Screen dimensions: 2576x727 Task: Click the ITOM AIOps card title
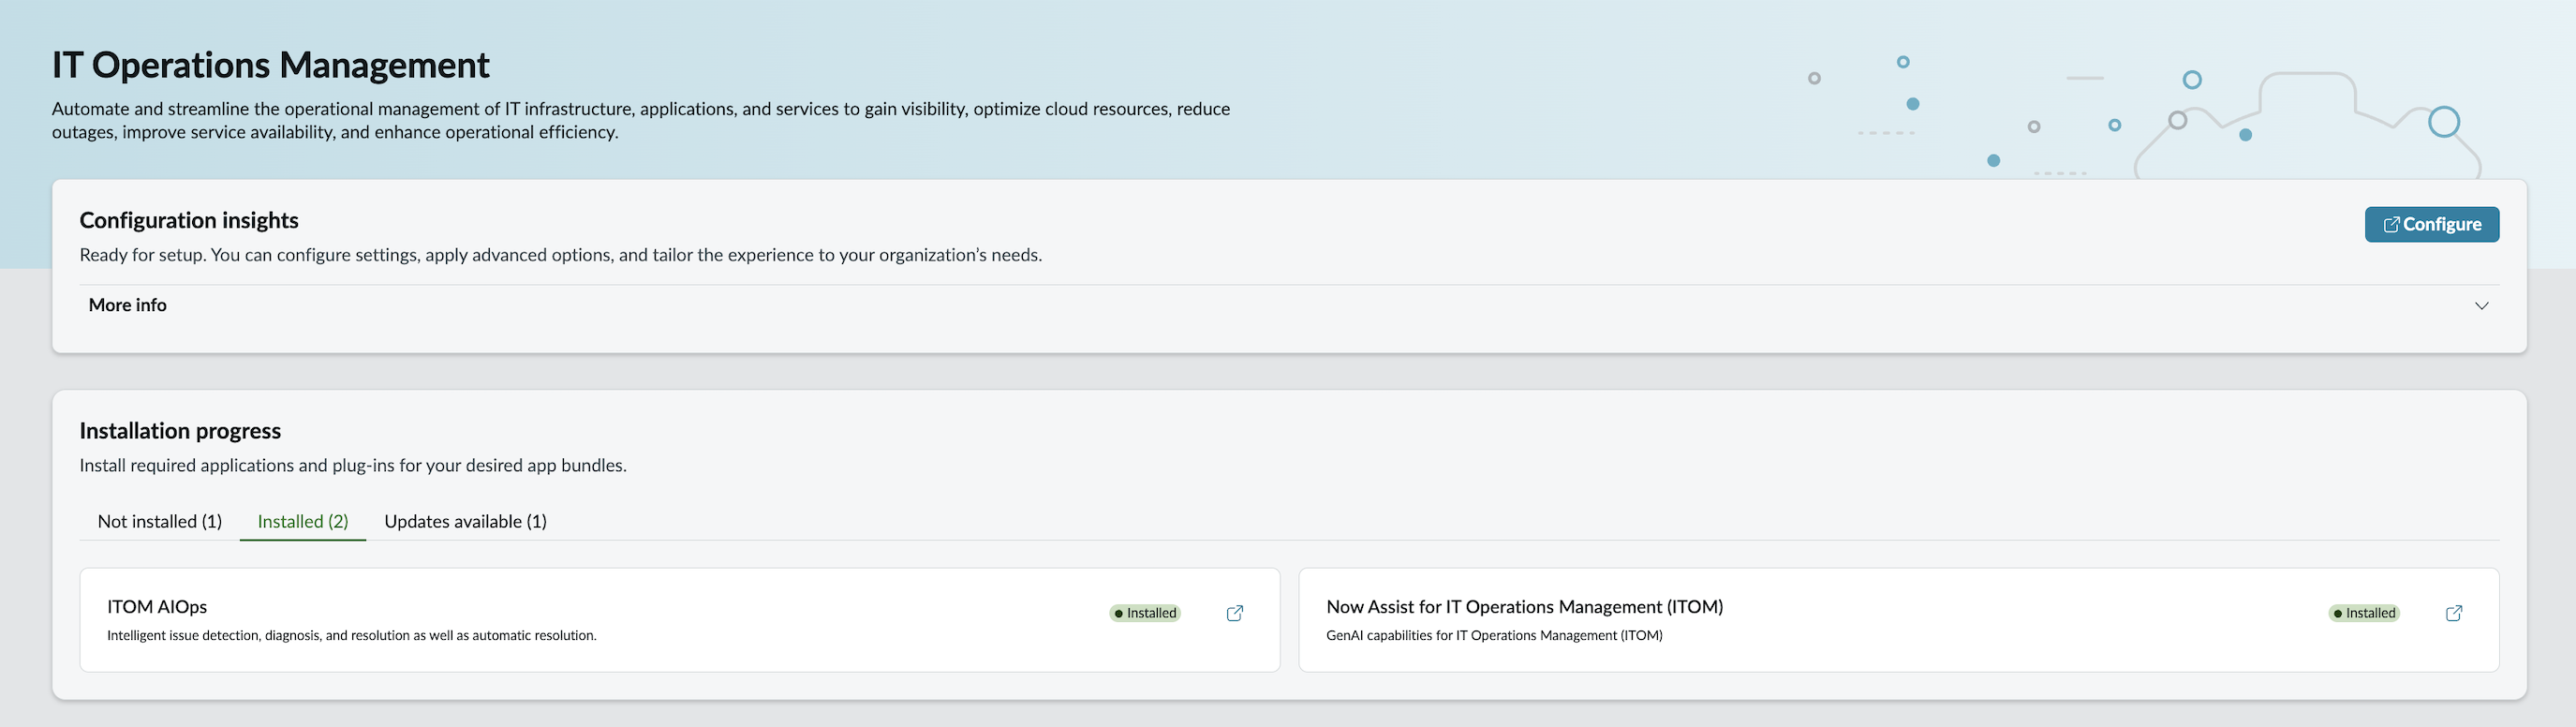[157, 607]
